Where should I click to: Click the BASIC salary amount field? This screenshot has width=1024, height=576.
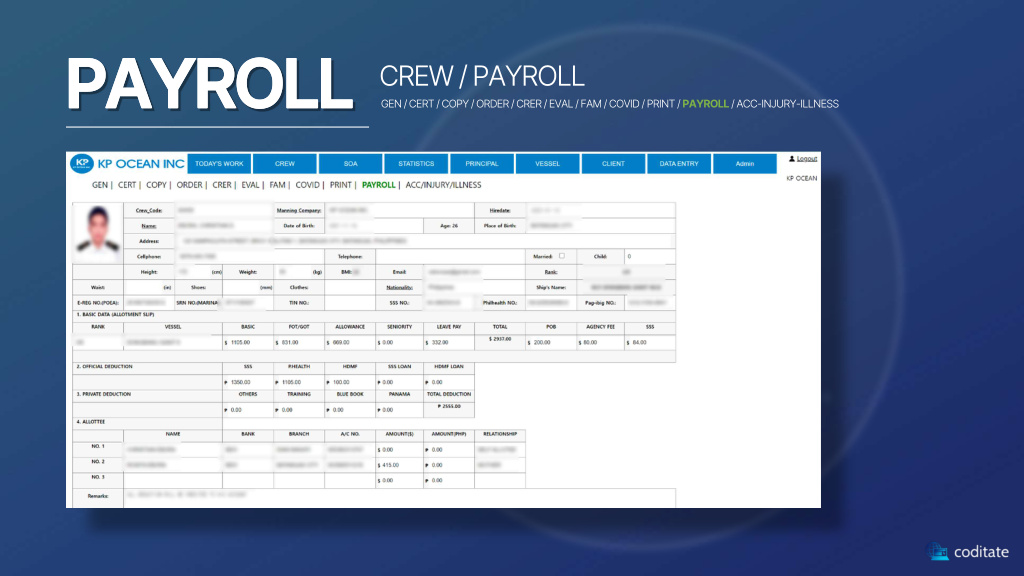point(248,342)
